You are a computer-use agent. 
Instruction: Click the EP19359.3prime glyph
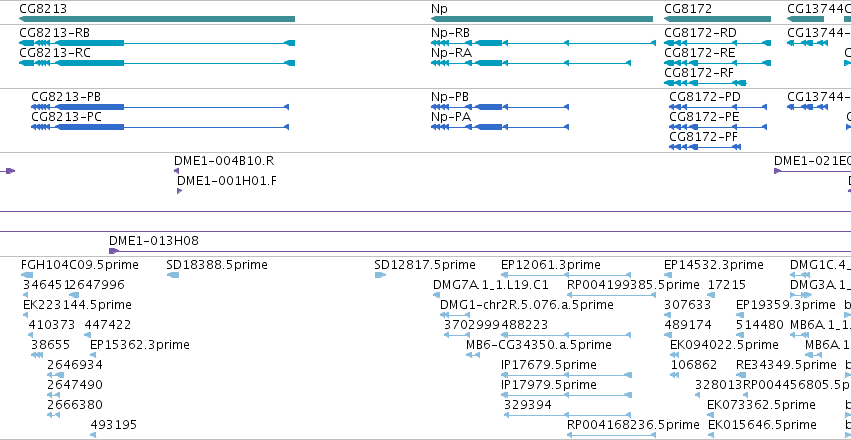(740, 315)
